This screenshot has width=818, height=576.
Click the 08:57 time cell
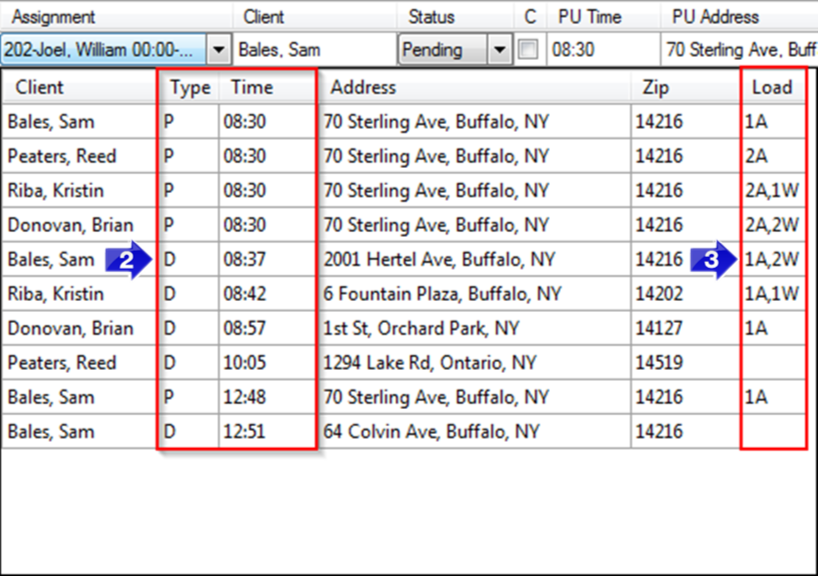245,328
